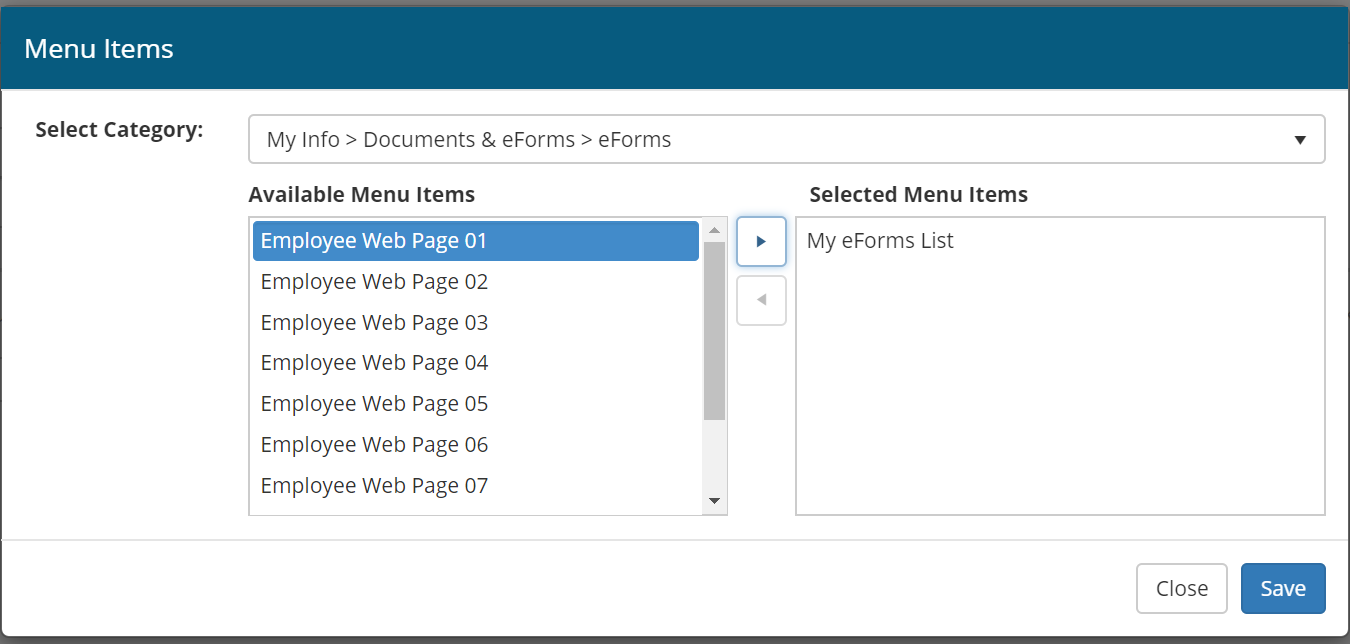This screenshot has width=1350, height=644.
Task: Click the left arrow to remove item
Action: coord(761,300)
